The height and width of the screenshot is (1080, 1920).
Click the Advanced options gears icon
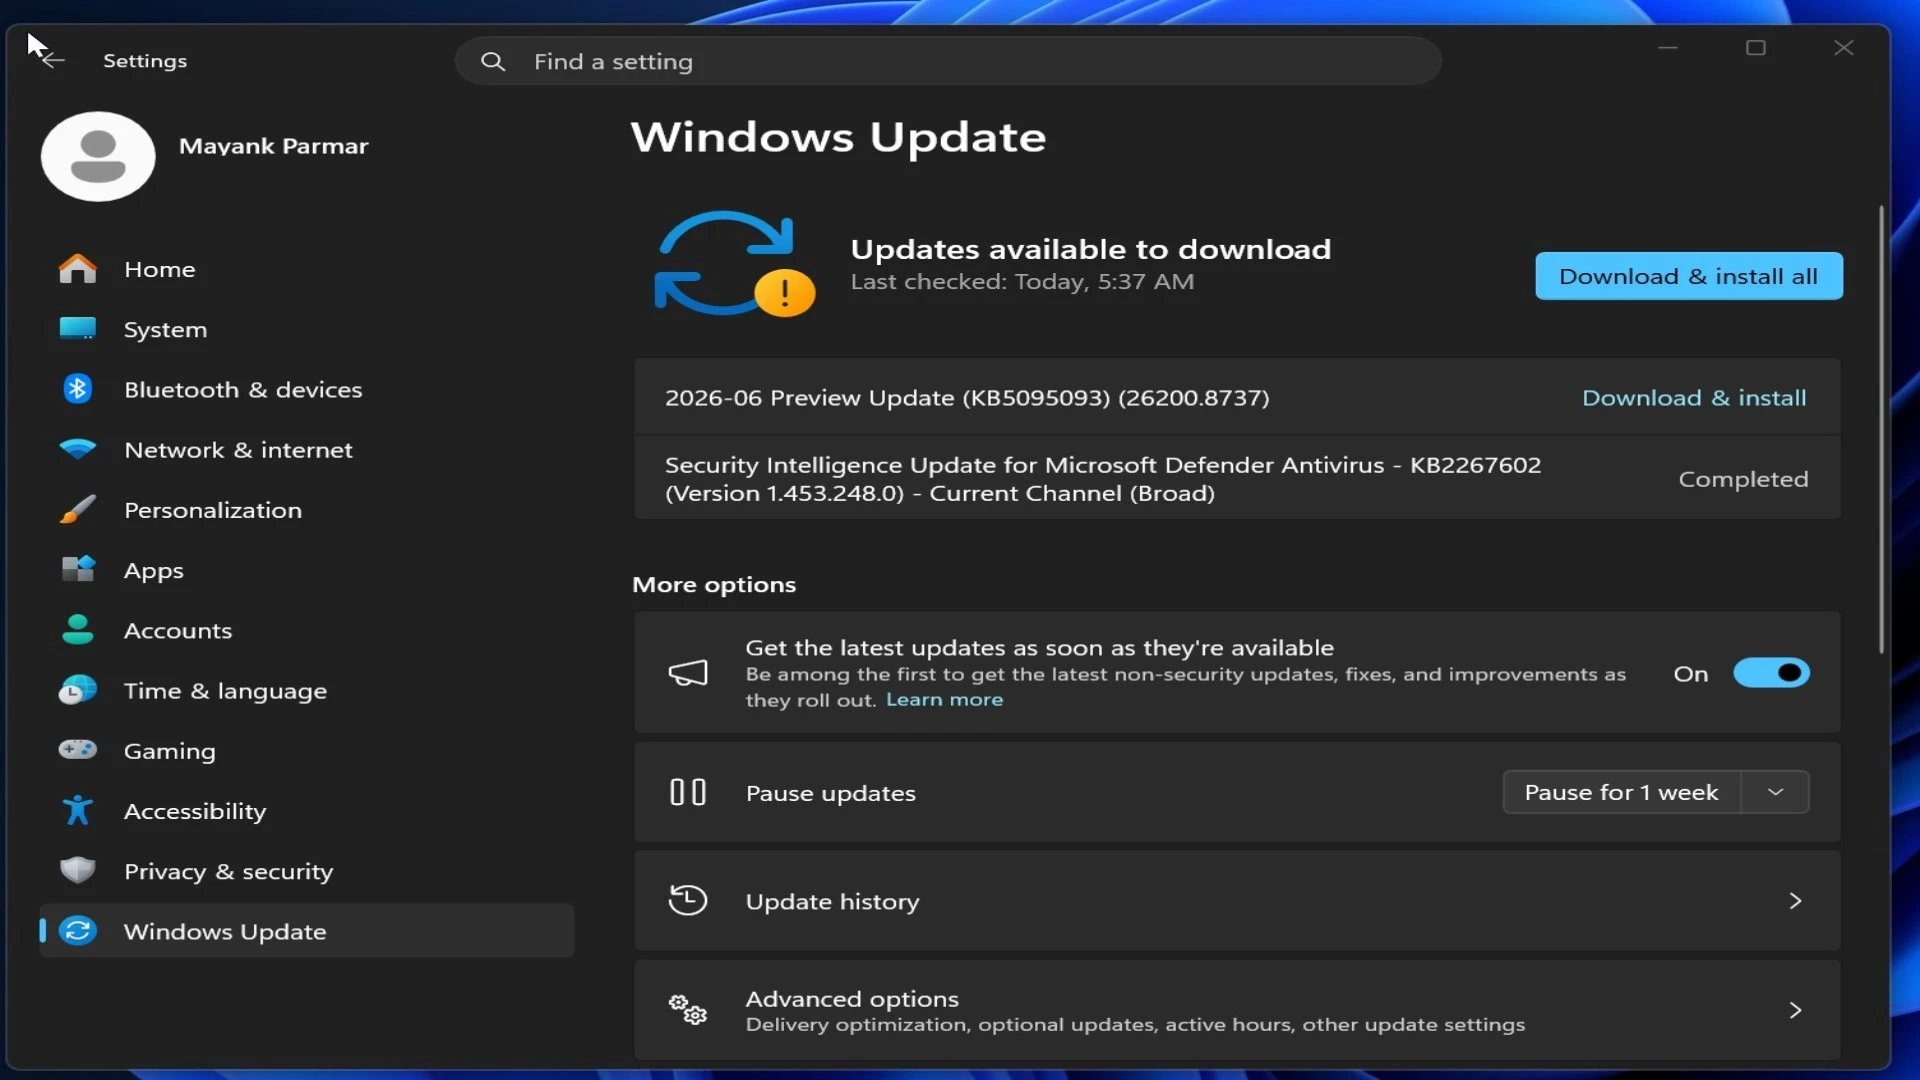pyautogui.click(x=688, y=1010)
